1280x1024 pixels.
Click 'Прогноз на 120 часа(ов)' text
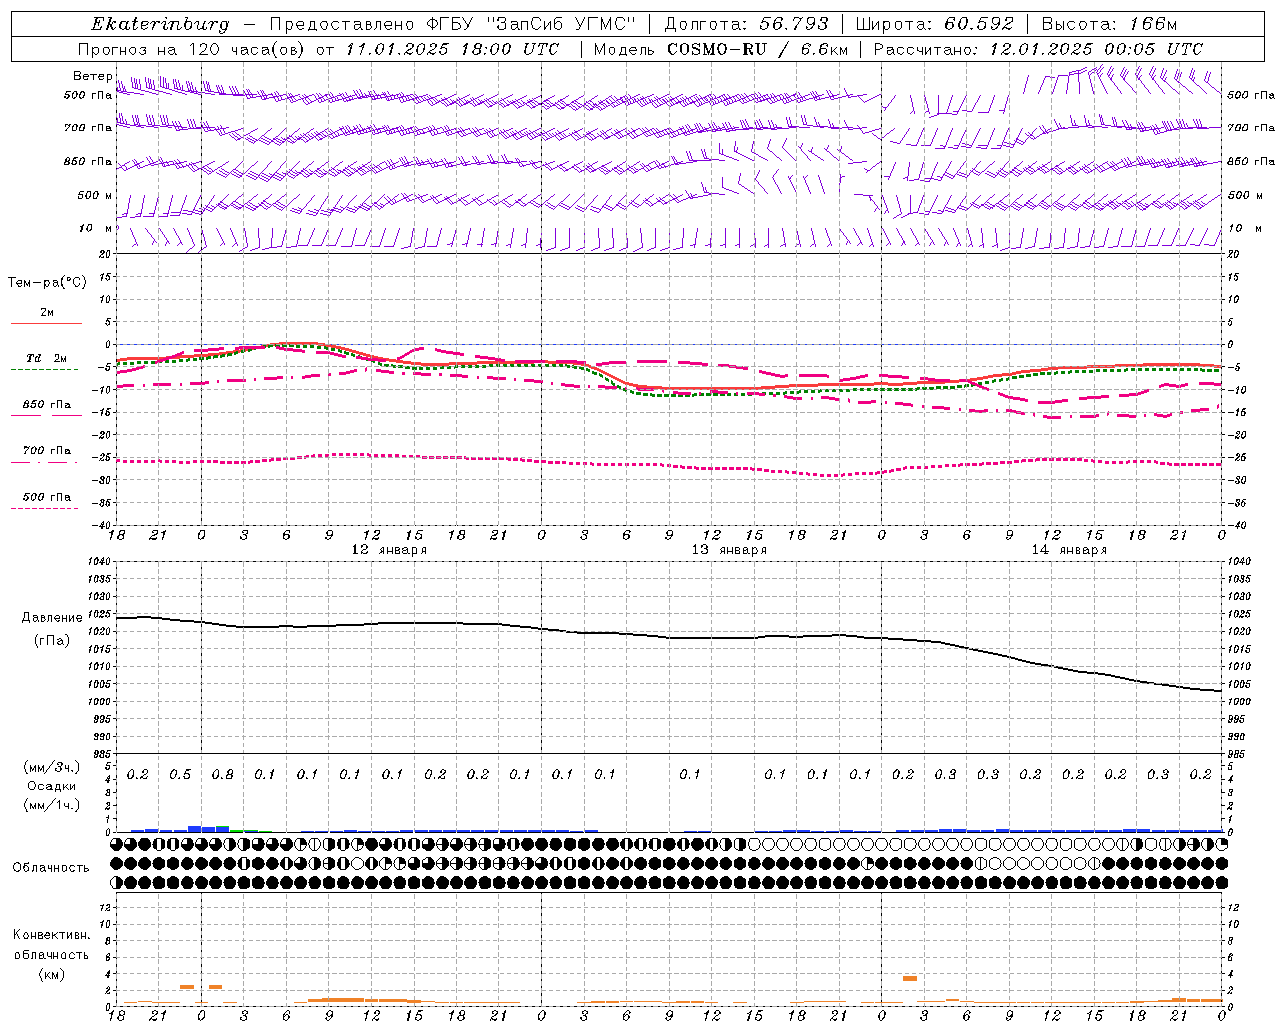pyautogui.click(x=192, y=49)
